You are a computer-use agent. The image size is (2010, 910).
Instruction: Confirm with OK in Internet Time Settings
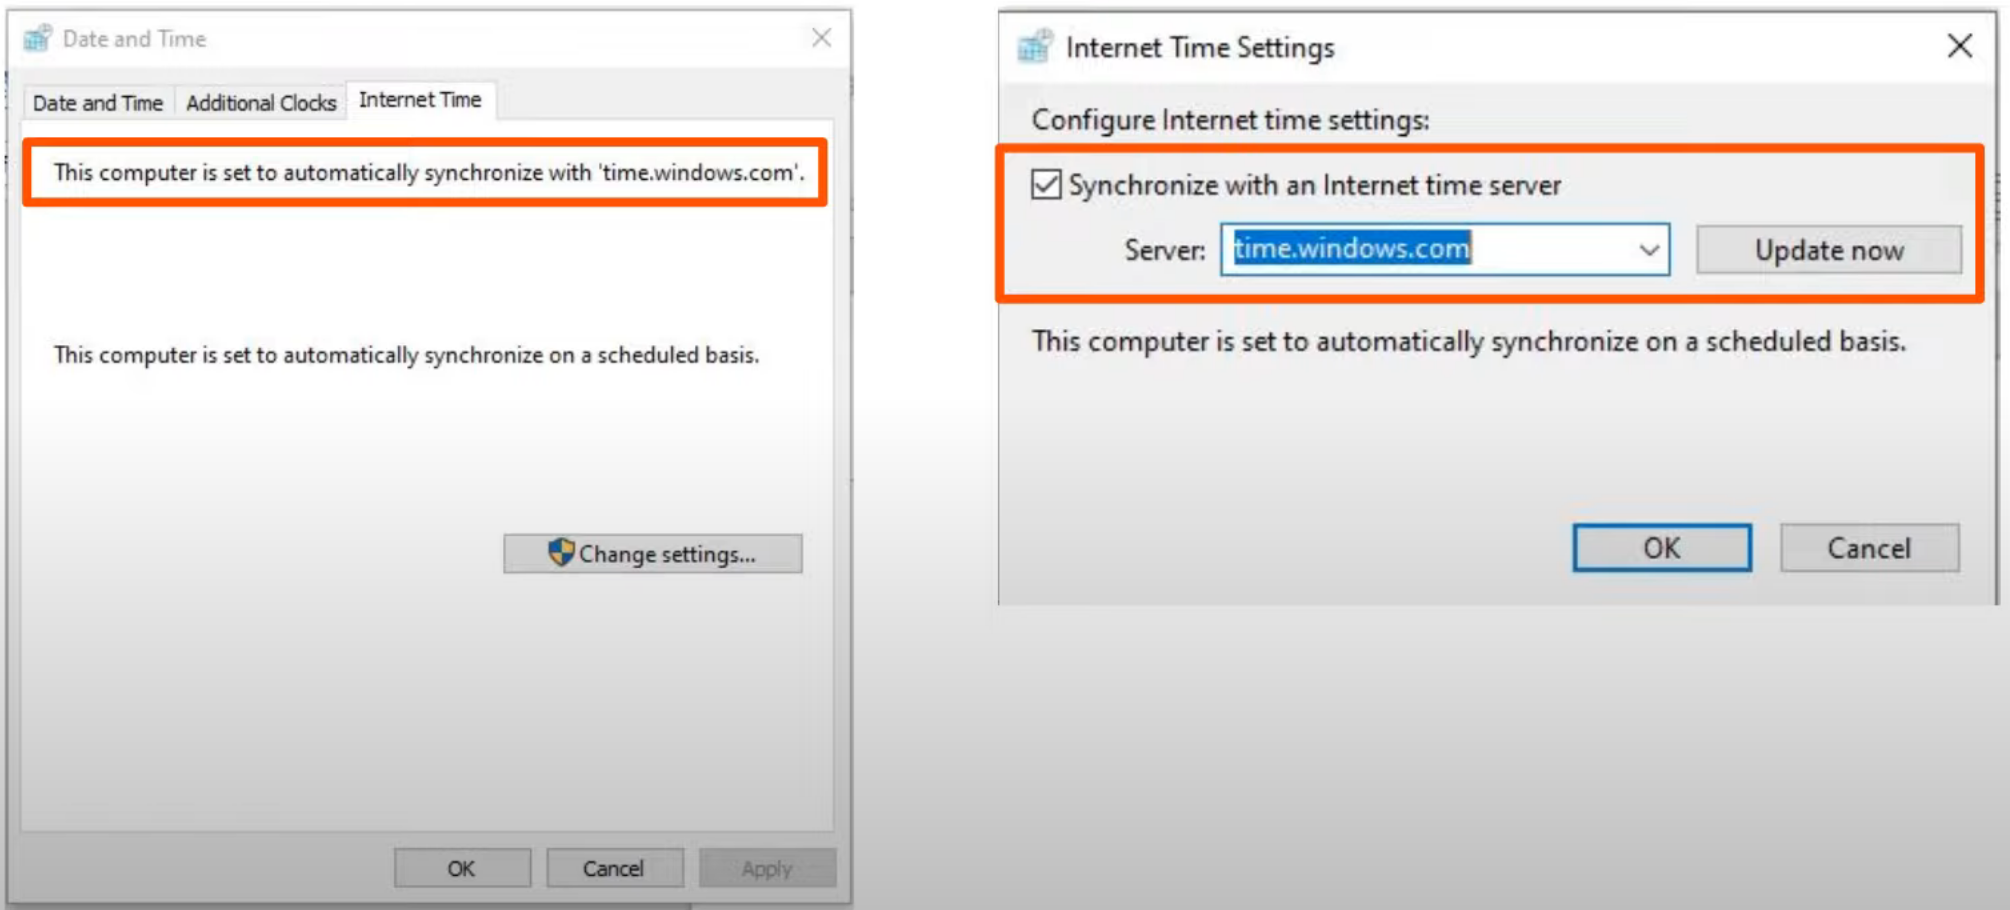point(1661,548)
